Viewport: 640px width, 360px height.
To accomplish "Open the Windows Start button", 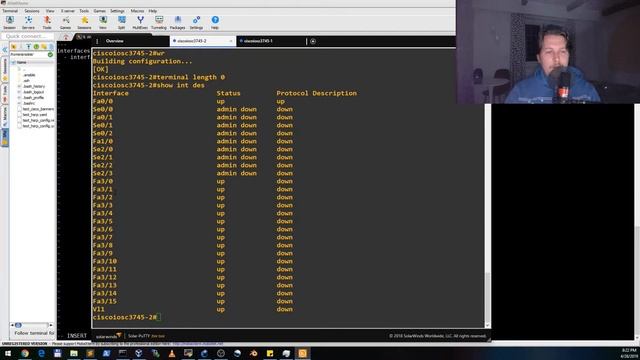I will [x=8, y=353].
